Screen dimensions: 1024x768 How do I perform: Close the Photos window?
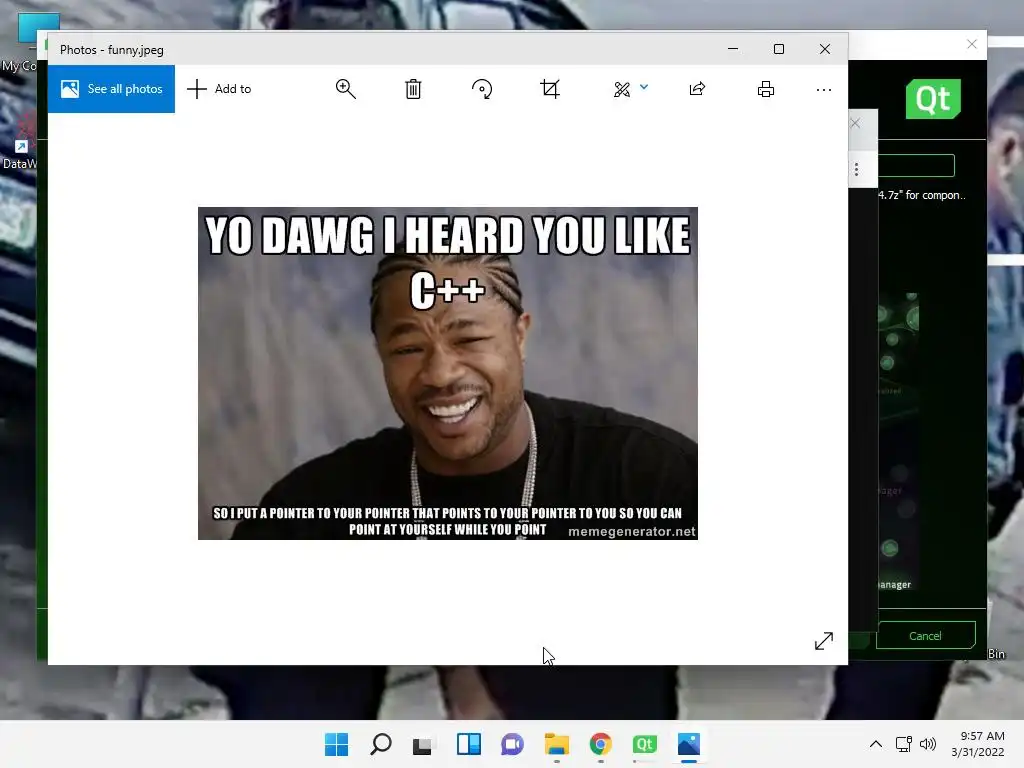(x=825, y=49)
